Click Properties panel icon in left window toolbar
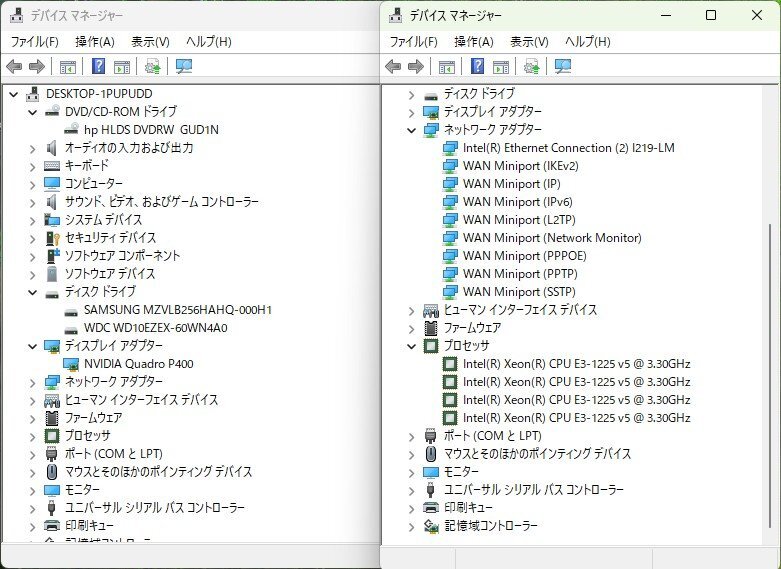 click(122, 66)
